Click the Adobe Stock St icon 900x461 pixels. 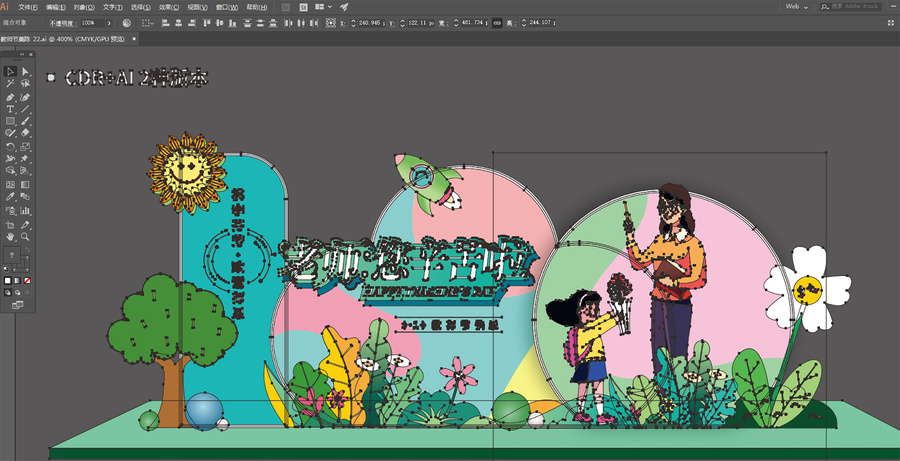click(x=303, y=7)
